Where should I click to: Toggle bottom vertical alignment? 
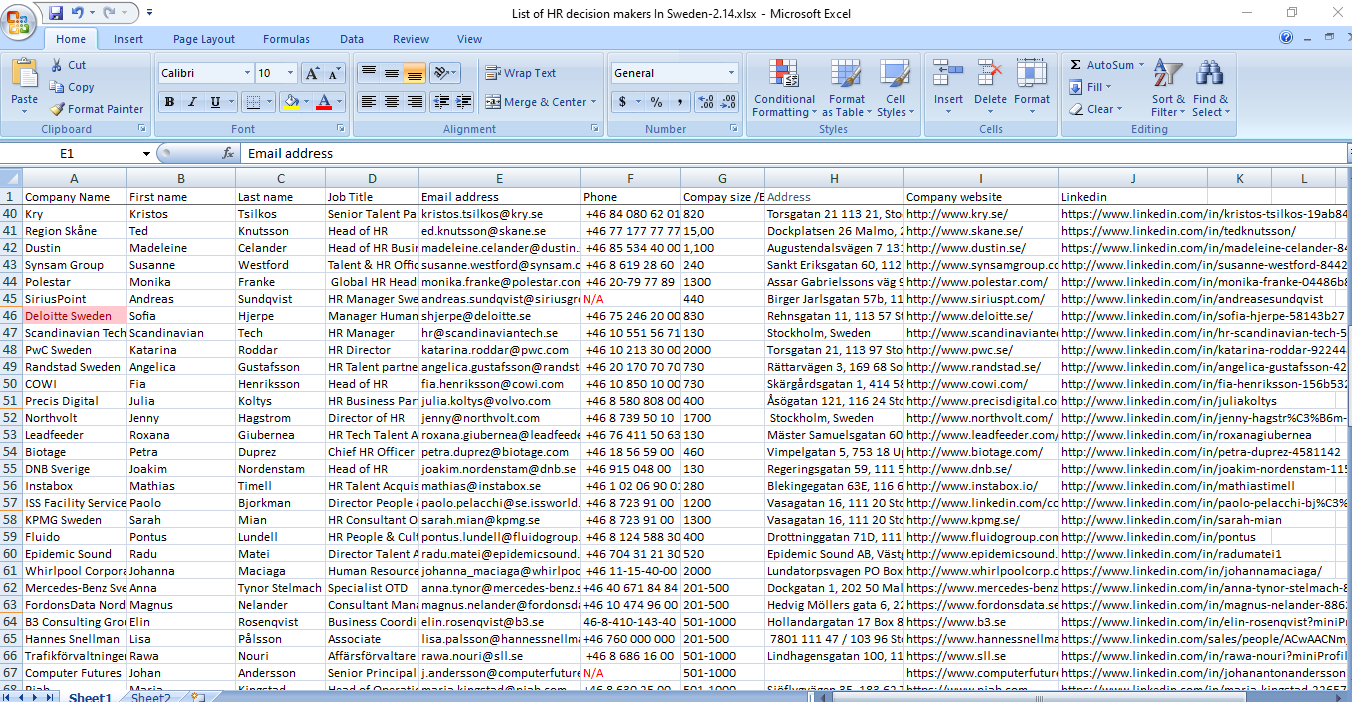tap(414, 73)
